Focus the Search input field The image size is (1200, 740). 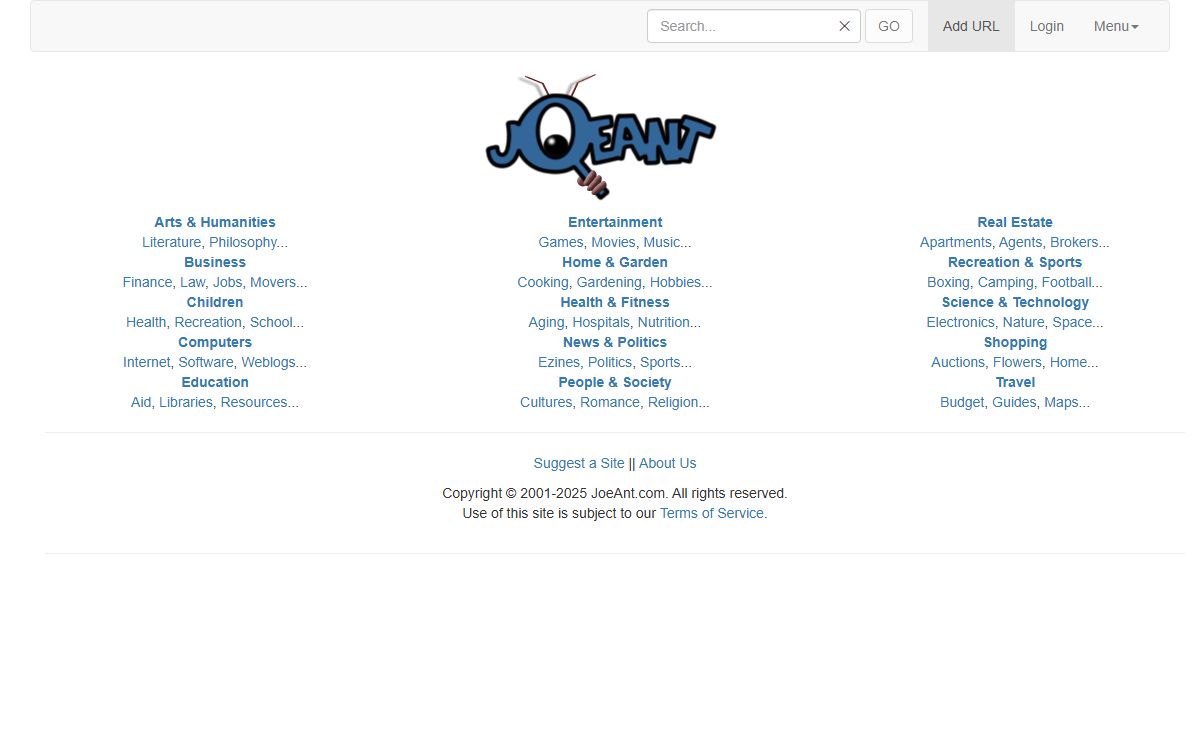(x=754, y=26)
